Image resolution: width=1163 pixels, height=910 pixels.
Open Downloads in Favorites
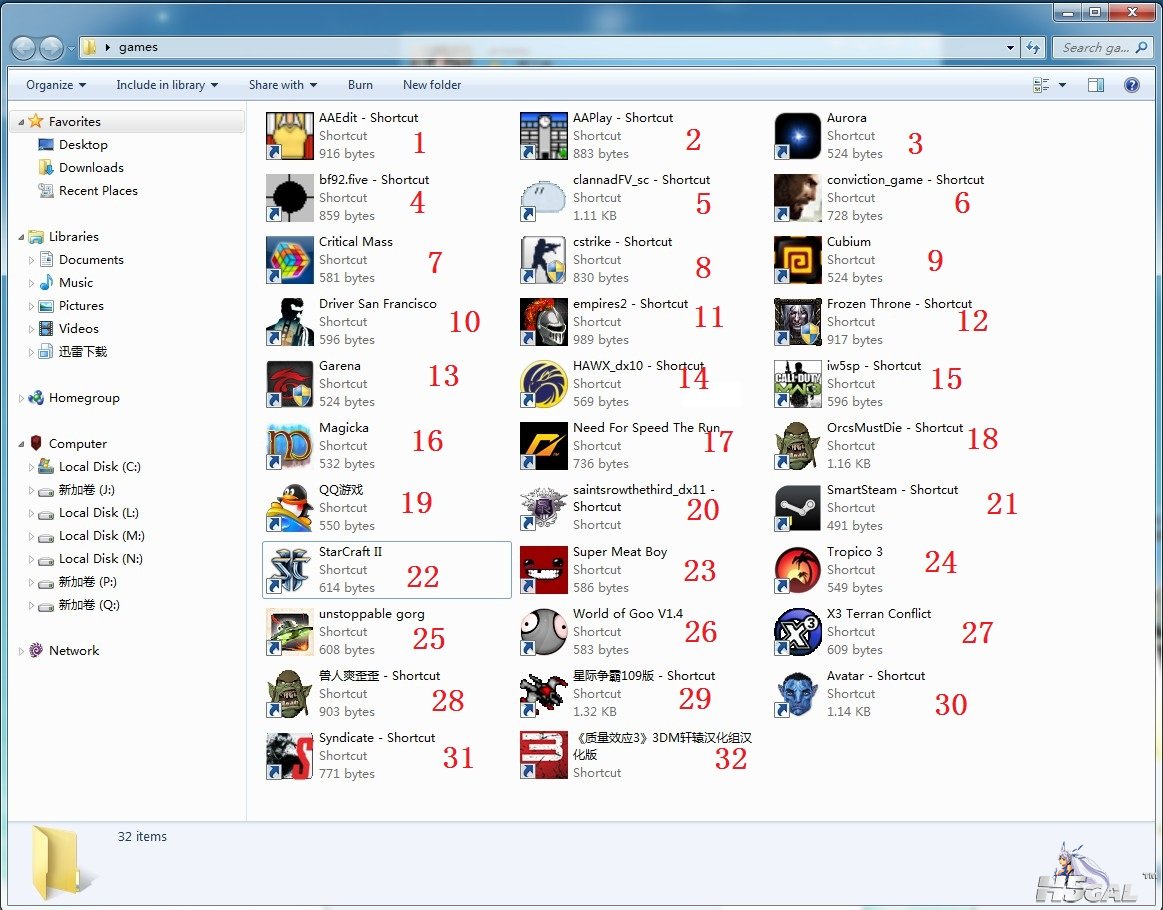point(91,168)
